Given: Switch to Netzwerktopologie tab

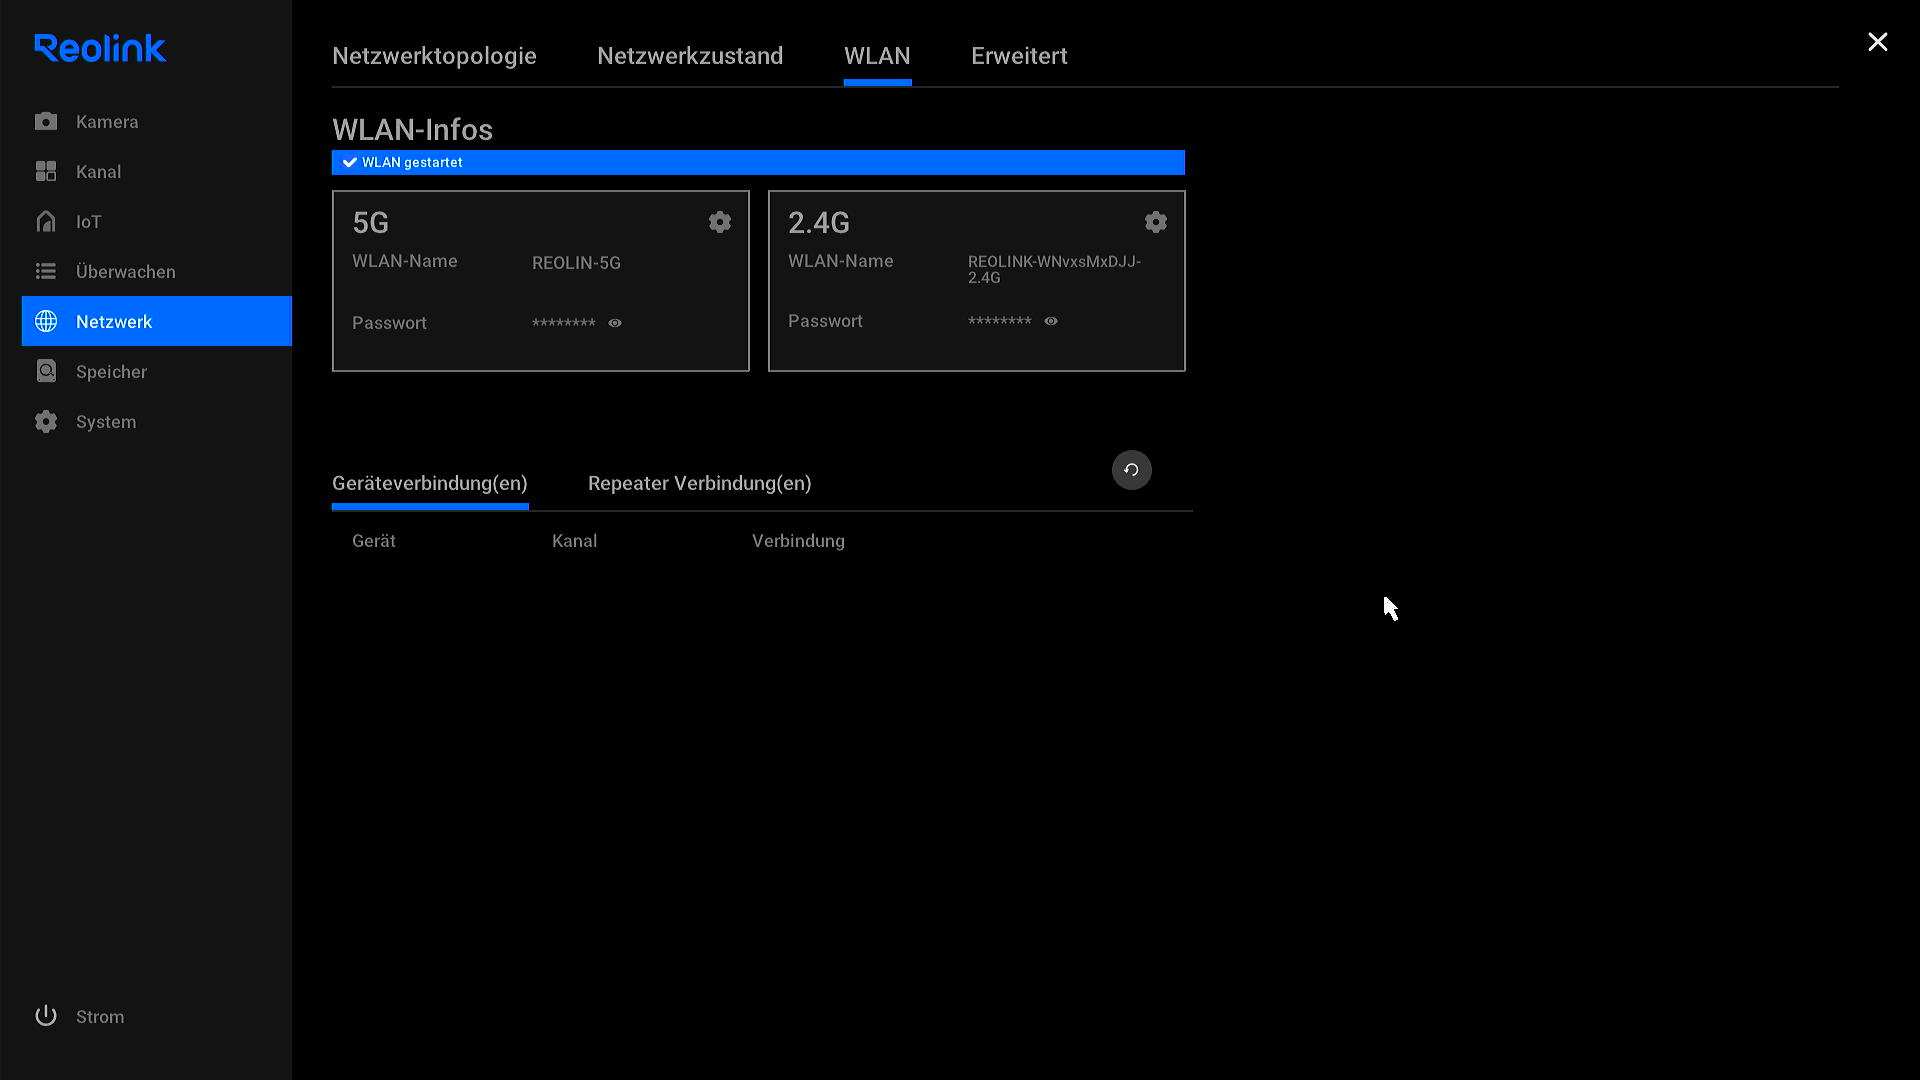Looking at the screenshot, I should [434, 56].
